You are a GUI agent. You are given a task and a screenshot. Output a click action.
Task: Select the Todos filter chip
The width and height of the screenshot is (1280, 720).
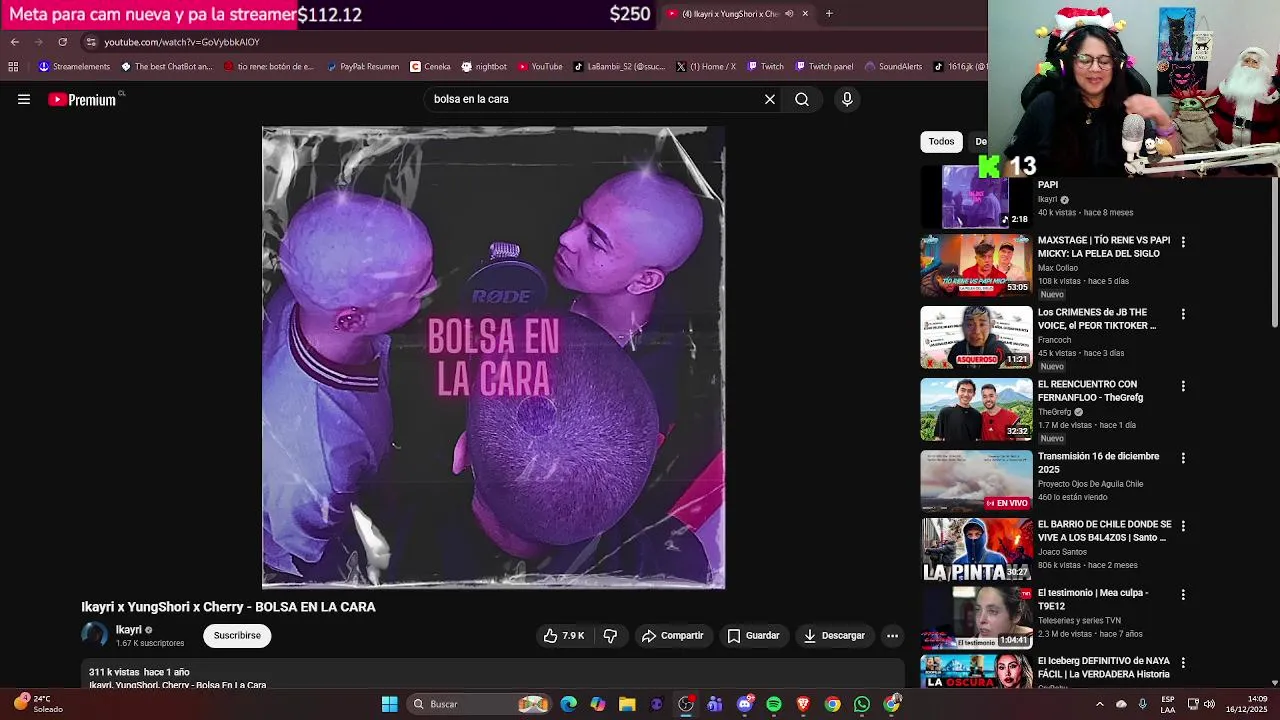[941, 141]
